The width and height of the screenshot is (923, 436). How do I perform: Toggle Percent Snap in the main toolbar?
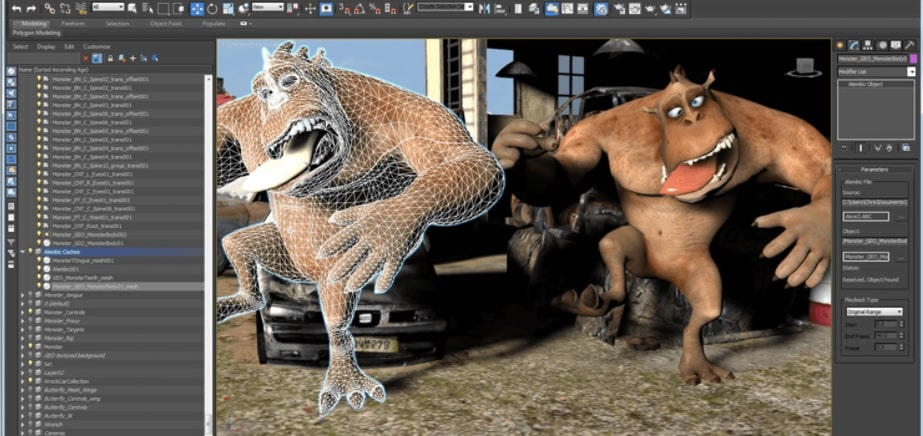375,8
